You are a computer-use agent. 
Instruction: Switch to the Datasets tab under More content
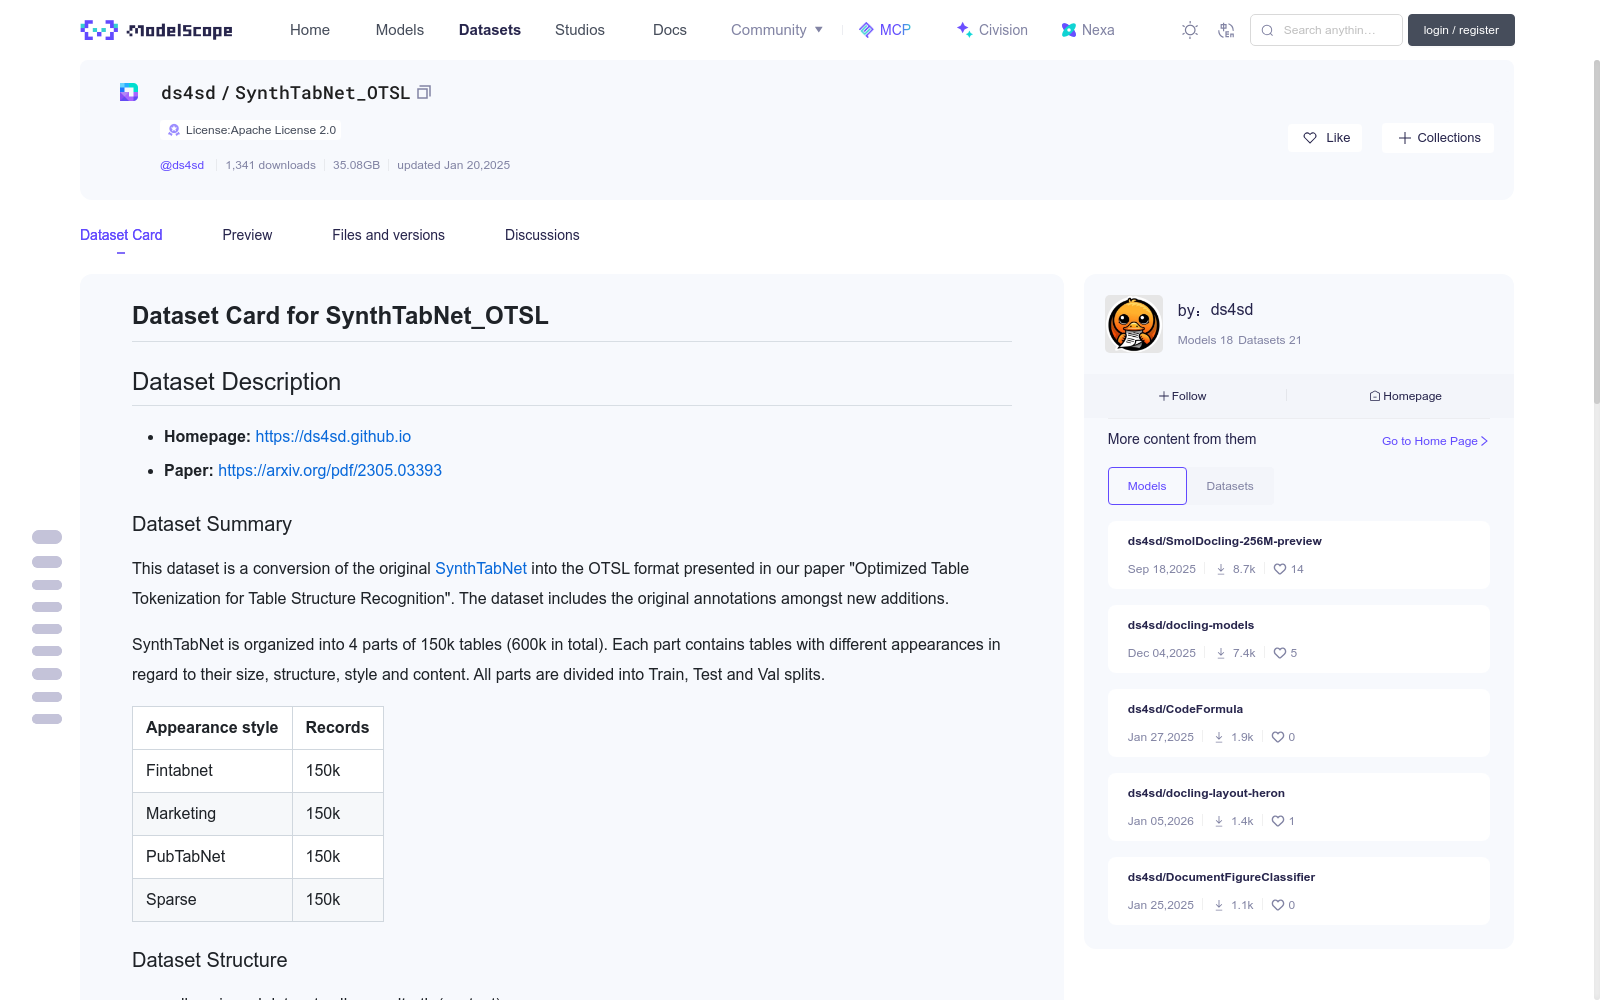tap(1230, 486)
